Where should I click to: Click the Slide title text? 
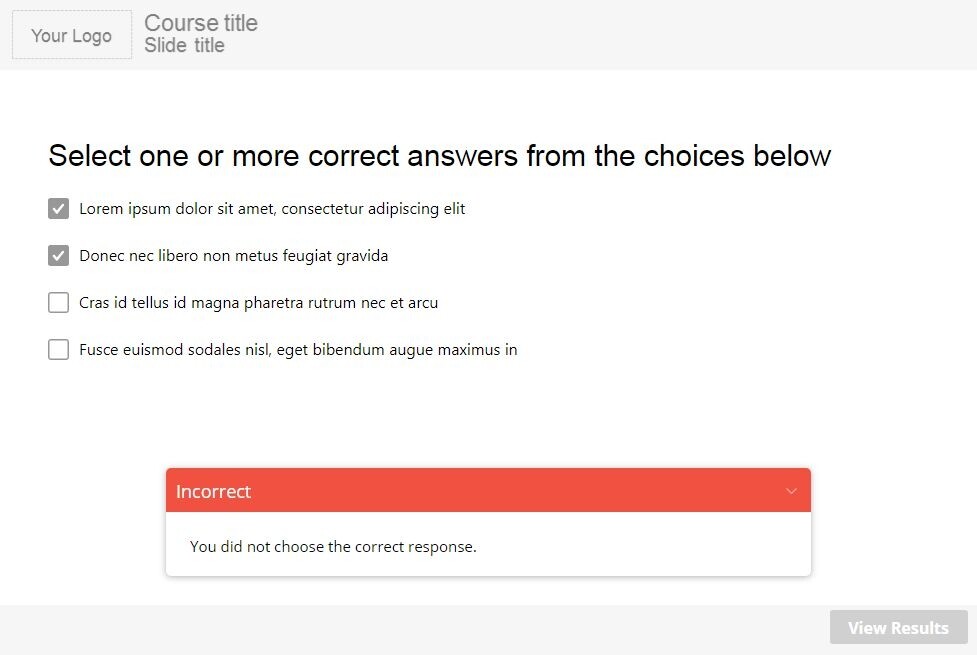click(x=184, y=46)
